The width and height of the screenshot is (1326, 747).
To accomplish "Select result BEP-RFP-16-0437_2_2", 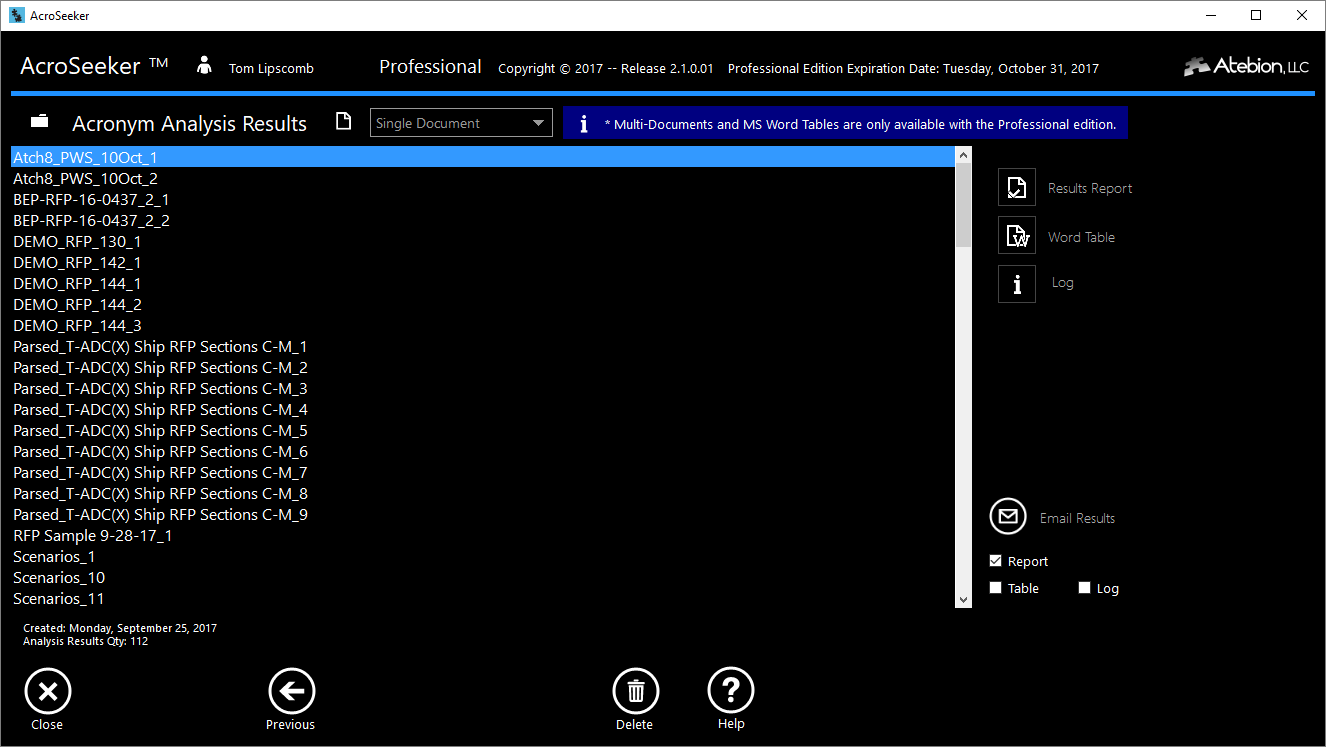I will (x=483, y=220).
